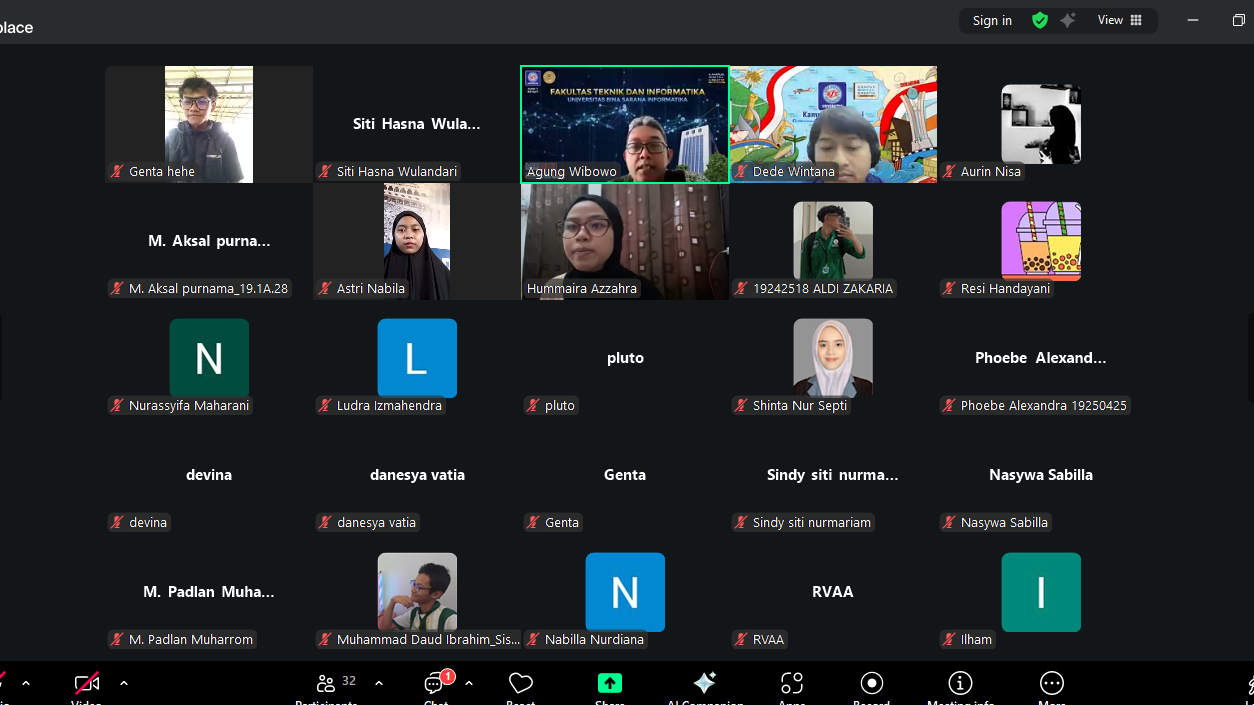Click the sparkle icon next to View
The height and width of the screenshot is (705, 1254).
[1068, 20]
